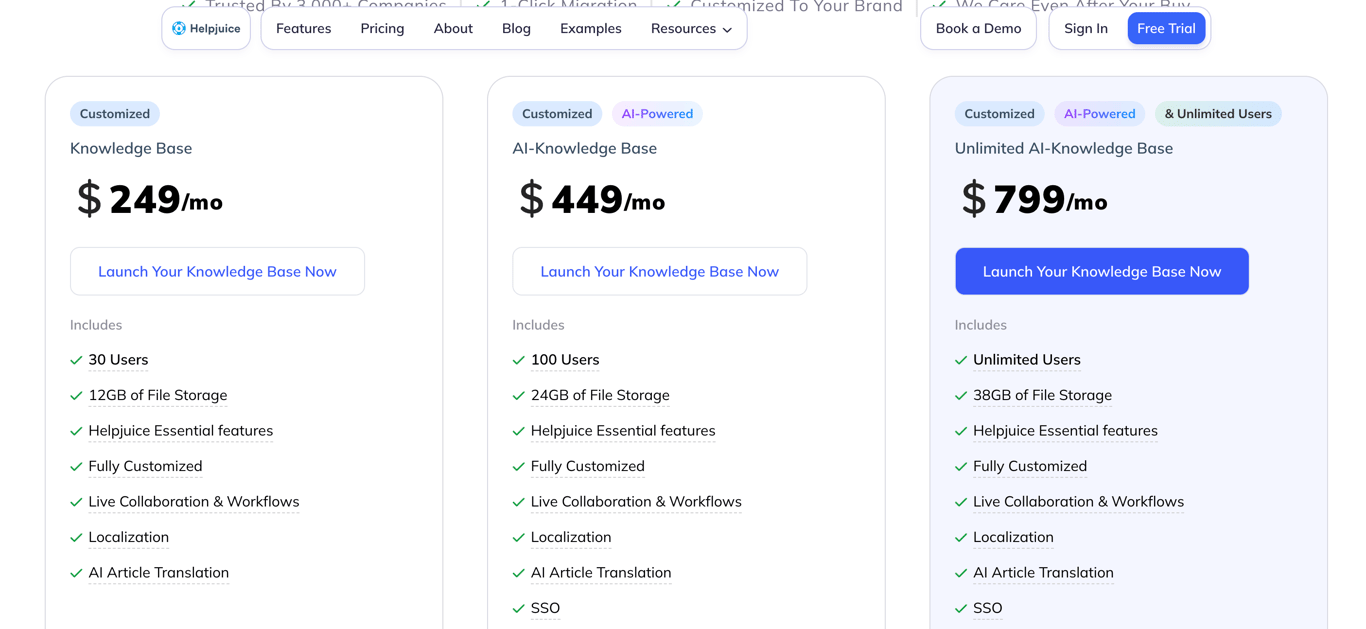Click 38GB of File Storage
The height and width of the screenshot is (629, 1366).
tap(1043, 395)
